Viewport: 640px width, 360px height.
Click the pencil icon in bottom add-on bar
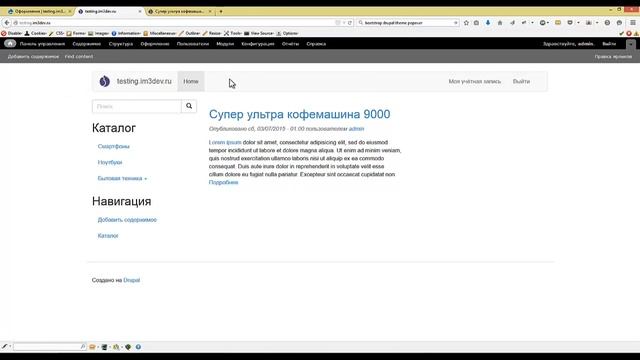point(4,347)
